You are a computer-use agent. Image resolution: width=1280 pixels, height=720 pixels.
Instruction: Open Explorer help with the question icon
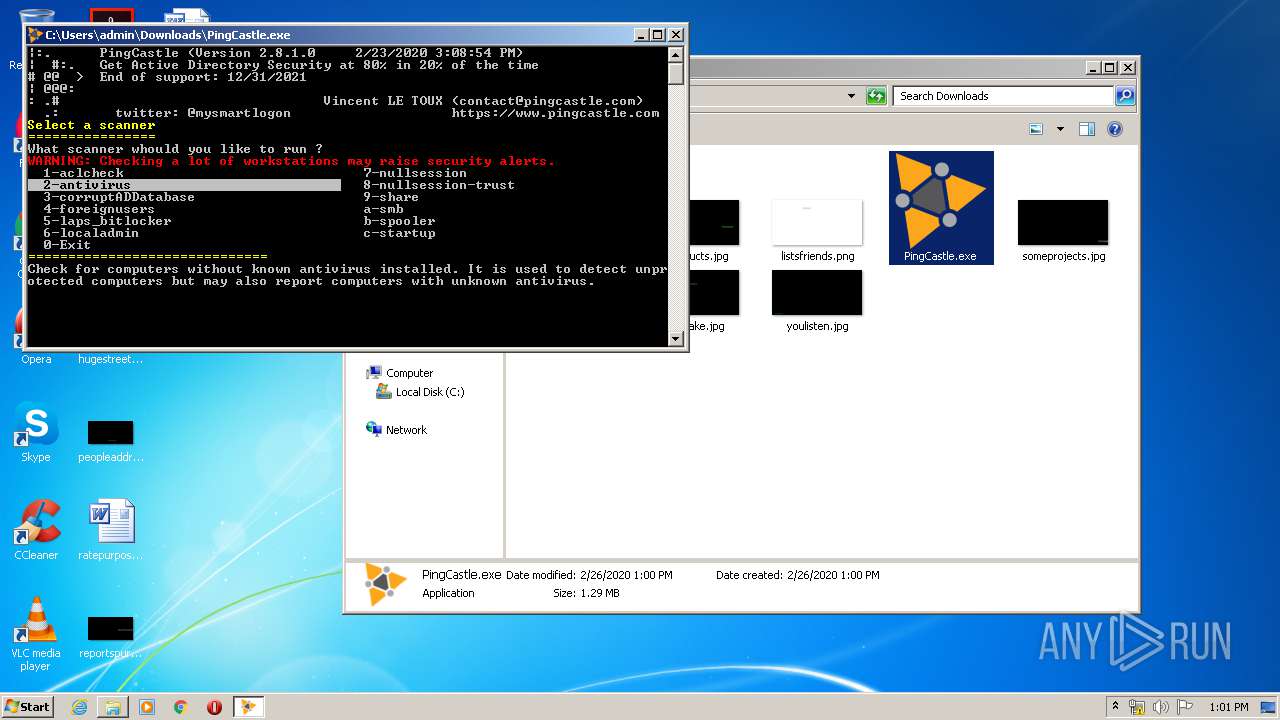point(1115,129)
